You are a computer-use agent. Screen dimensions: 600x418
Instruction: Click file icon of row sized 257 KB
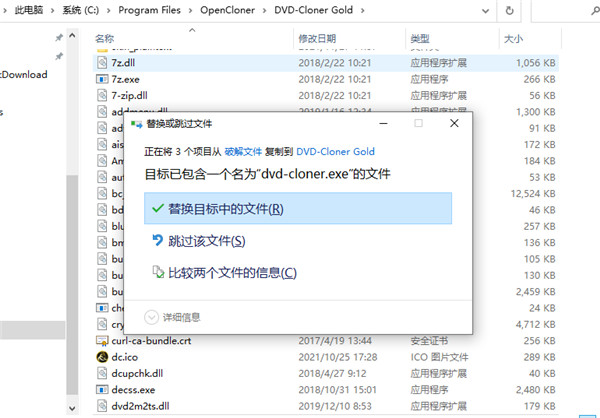(x=102, y=226)
